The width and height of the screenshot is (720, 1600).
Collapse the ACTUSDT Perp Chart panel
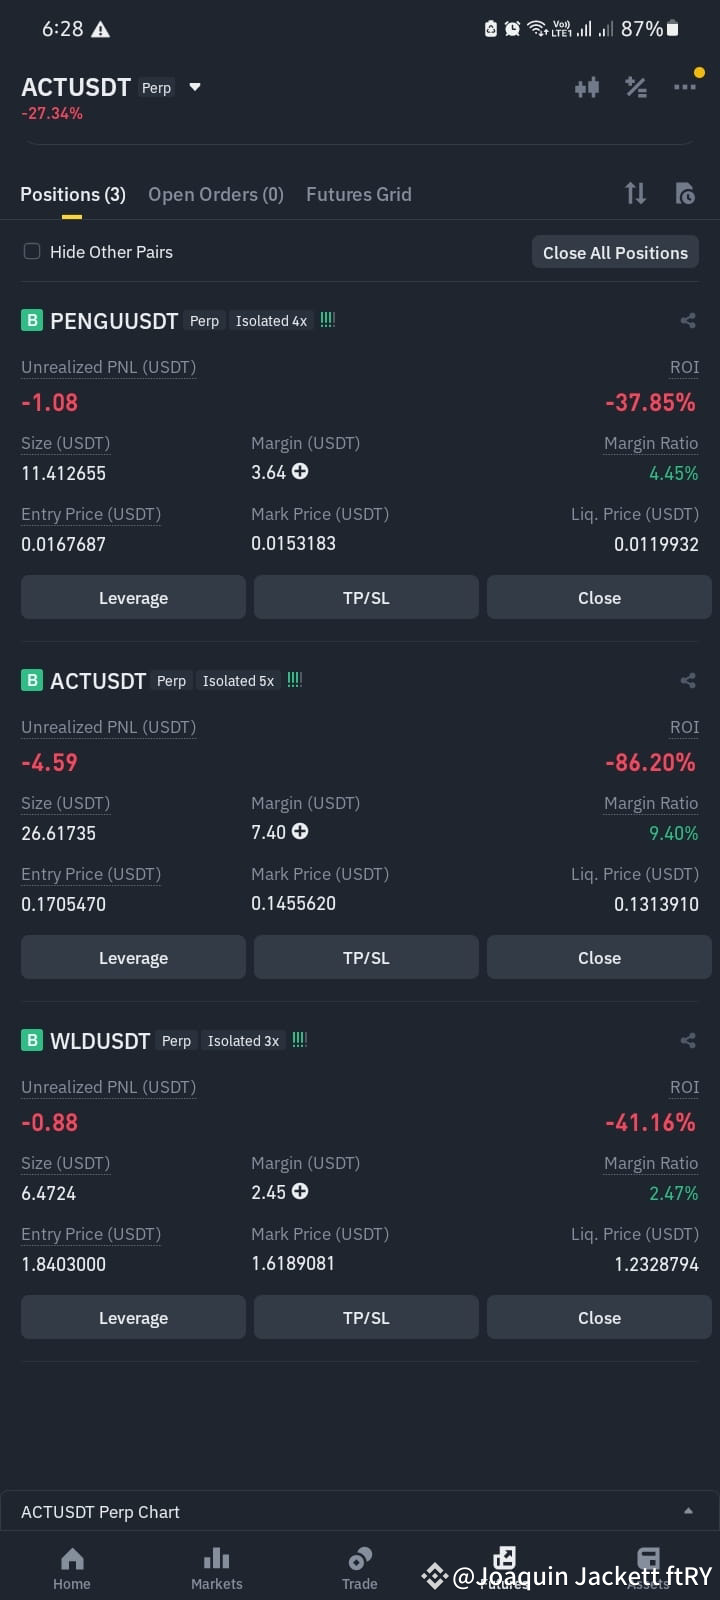(x=687, y=1512)
